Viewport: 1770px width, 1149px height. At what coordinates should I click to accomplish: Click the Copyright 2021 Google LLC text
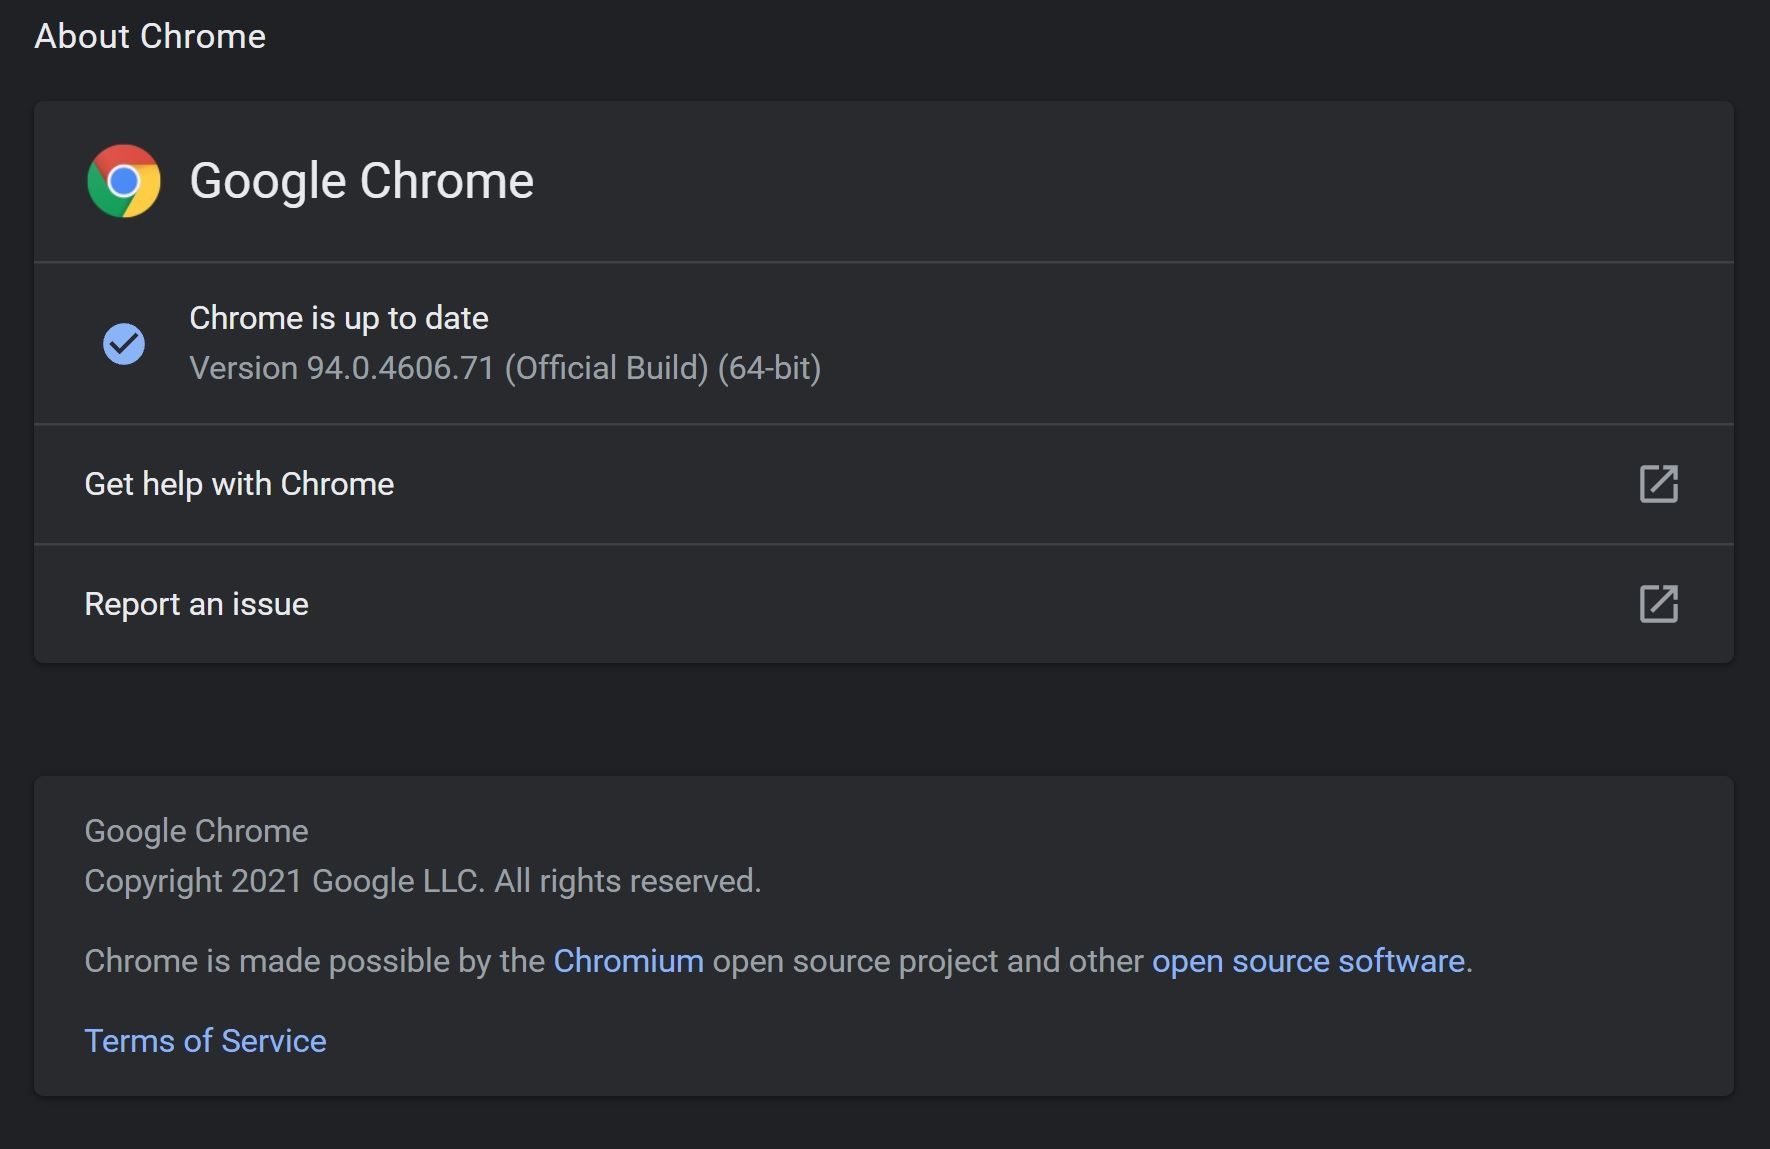284,881
